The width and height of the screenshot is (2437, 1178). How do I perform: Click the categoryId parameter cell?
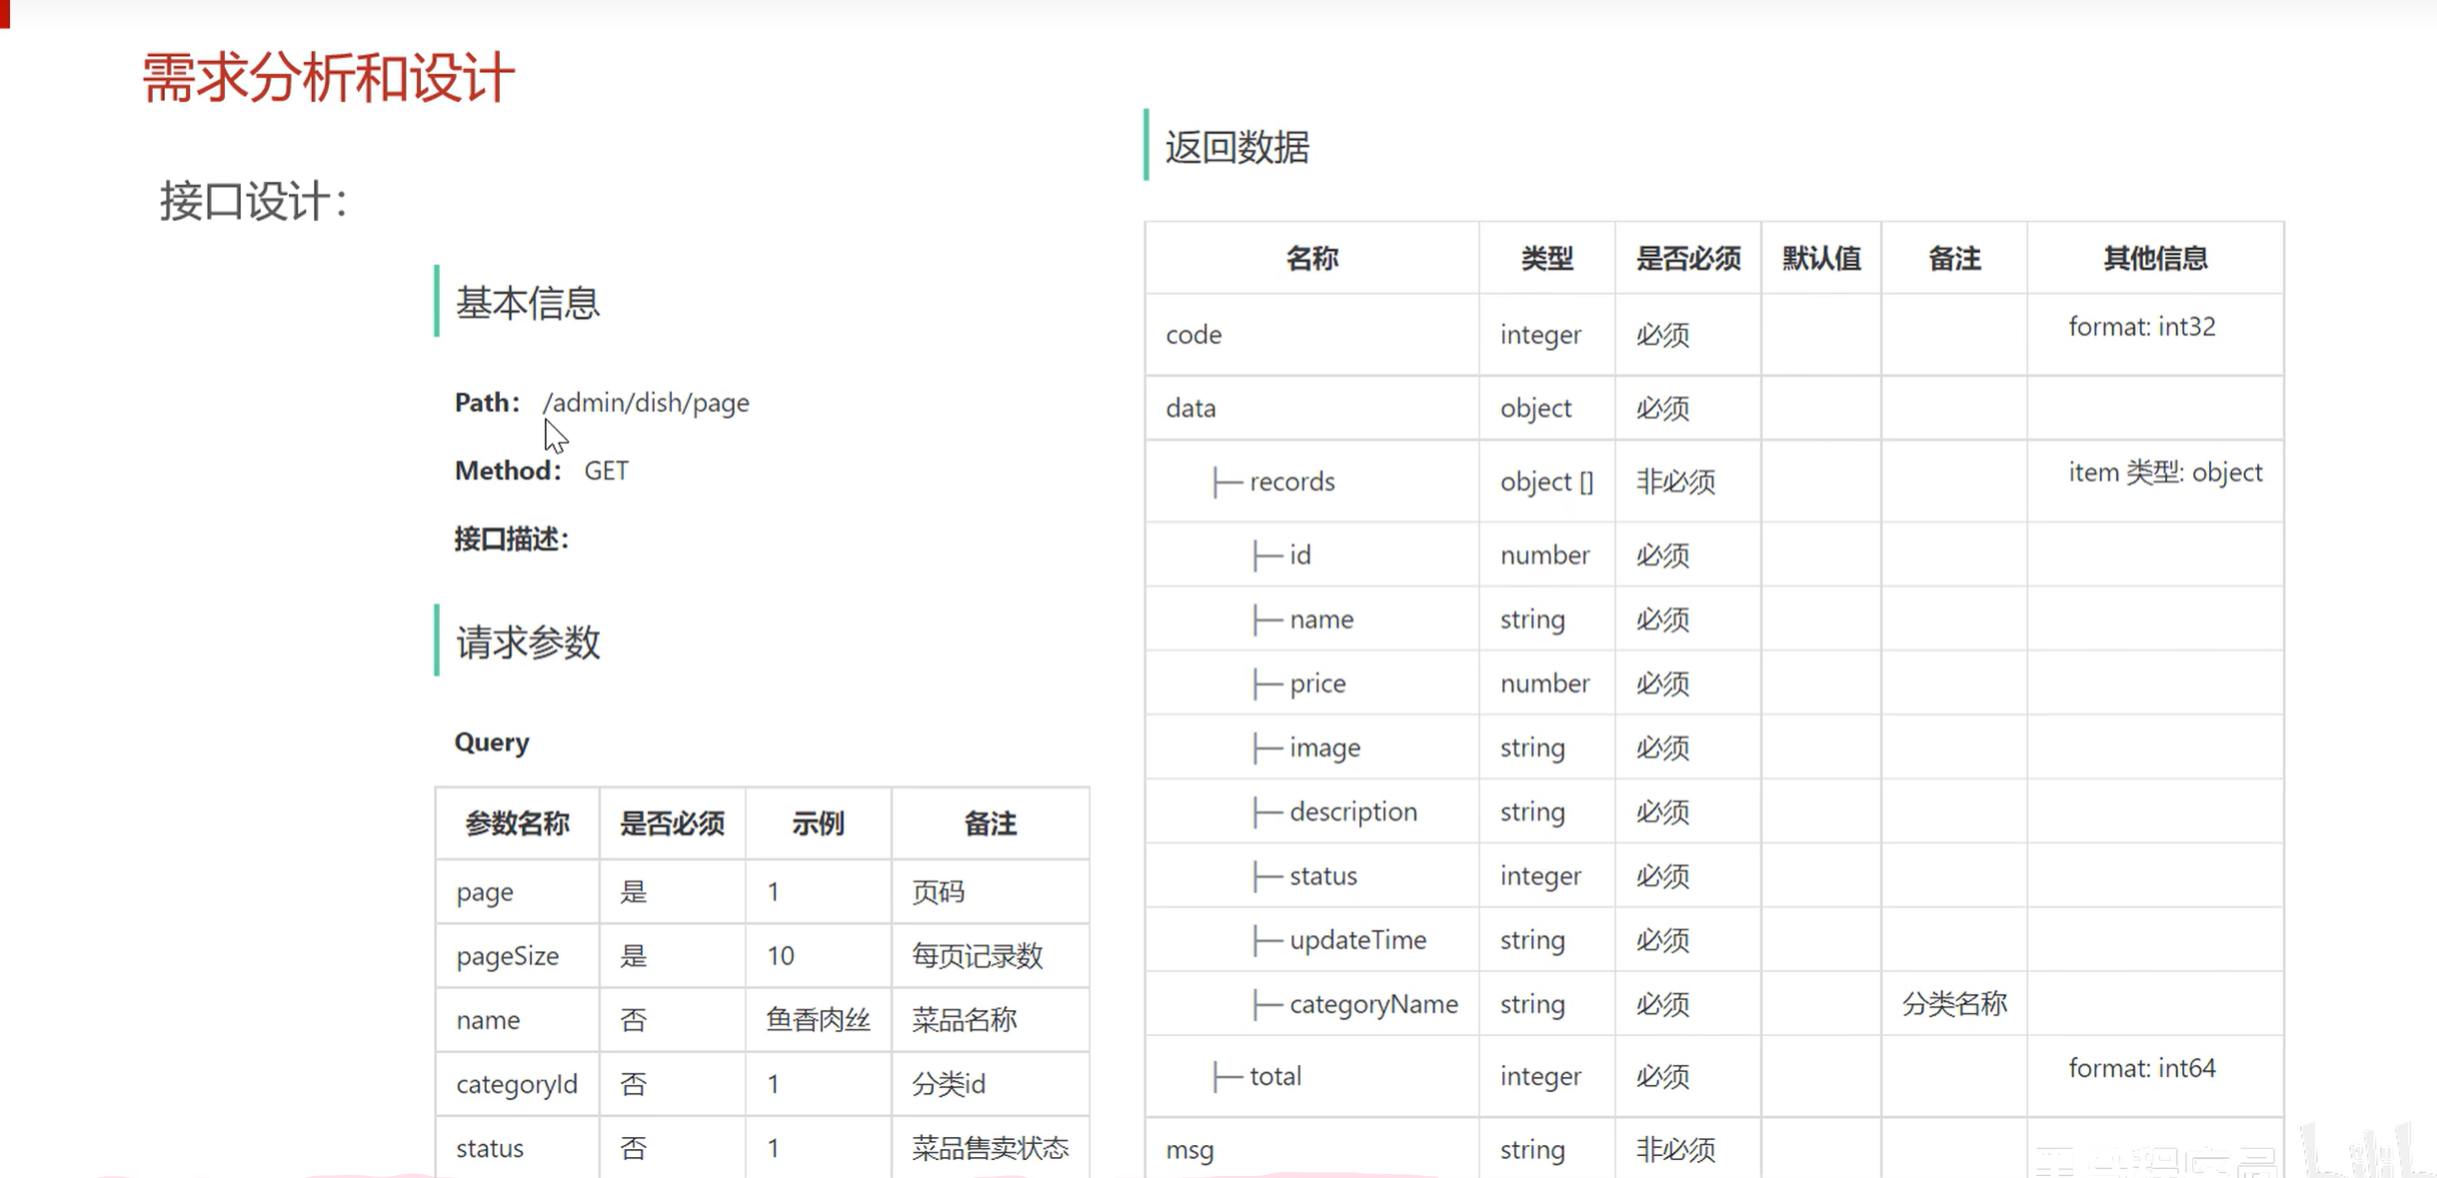click(x=516, y=1083)
